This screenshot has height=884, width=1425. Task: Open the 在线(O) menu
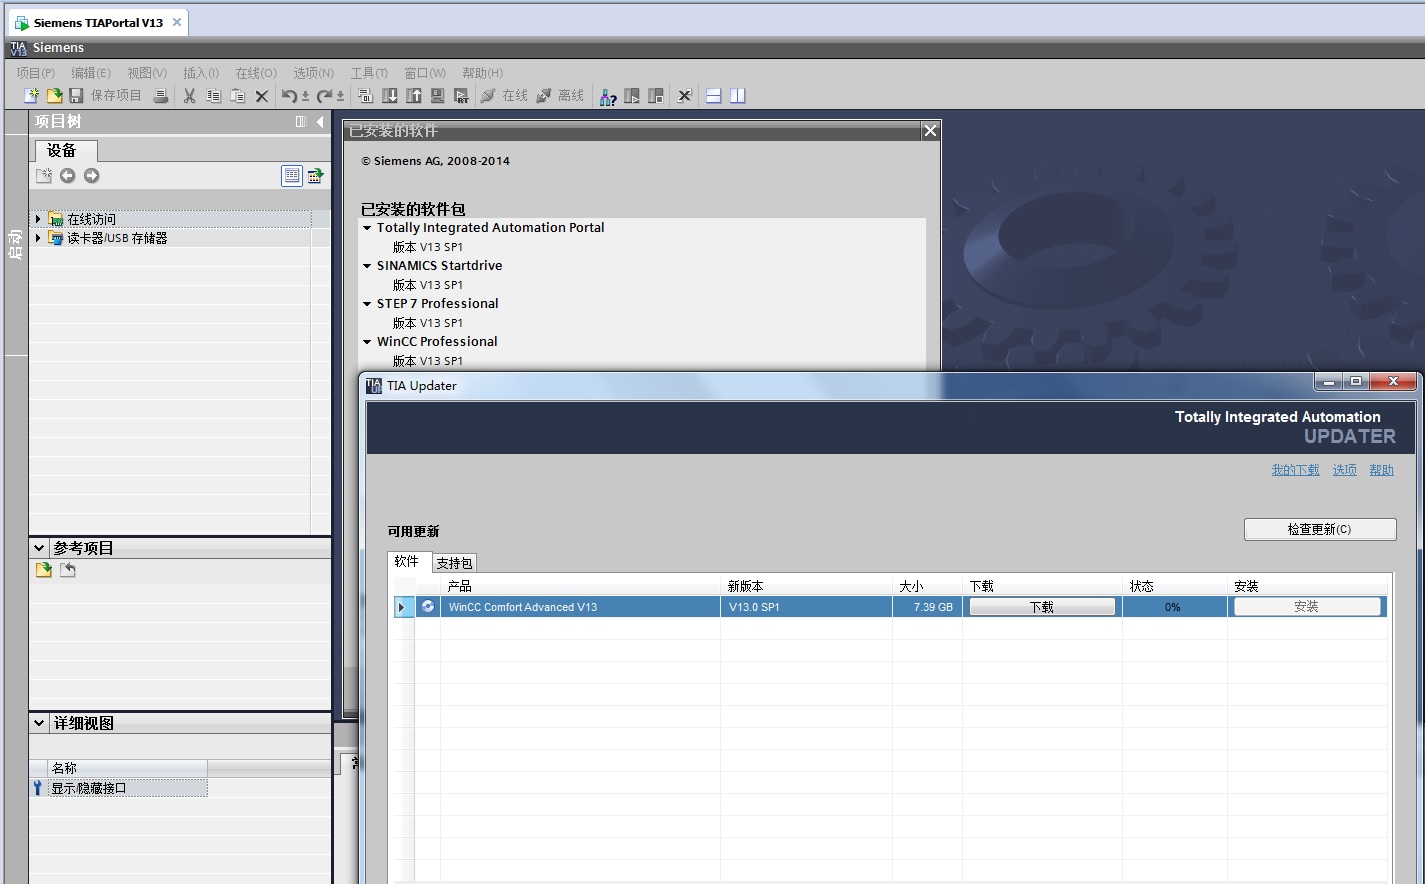[x=256, y=73]
